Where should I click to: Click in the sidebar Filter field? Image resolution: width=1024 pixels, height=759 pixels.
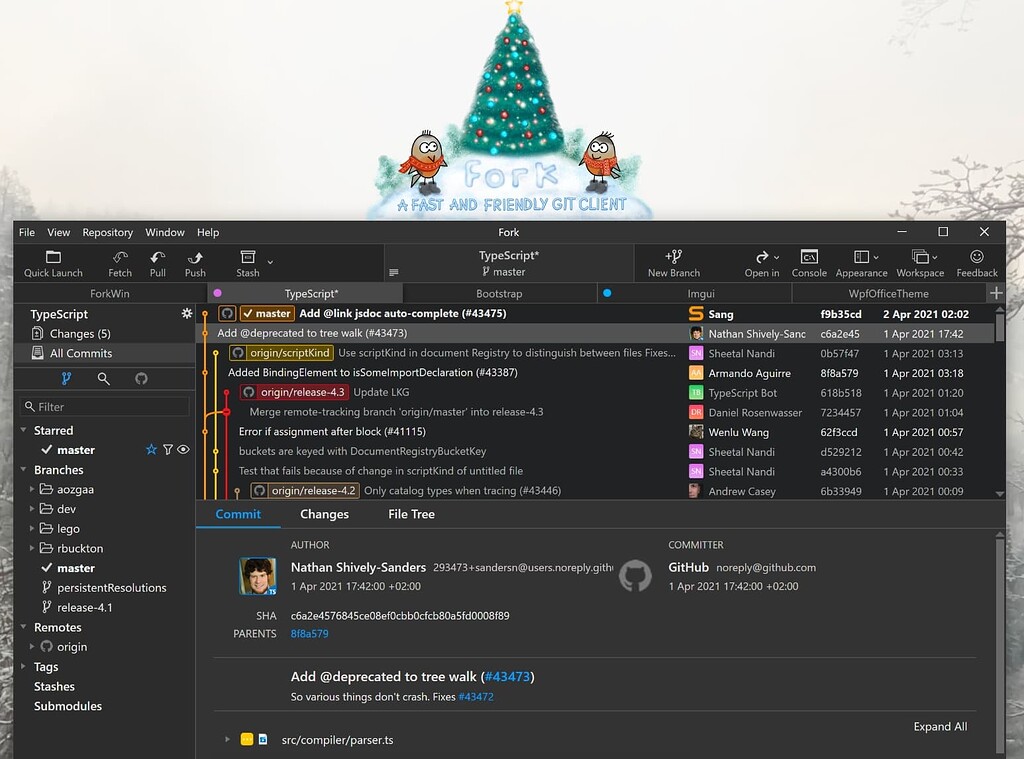(x=104, y=406)
